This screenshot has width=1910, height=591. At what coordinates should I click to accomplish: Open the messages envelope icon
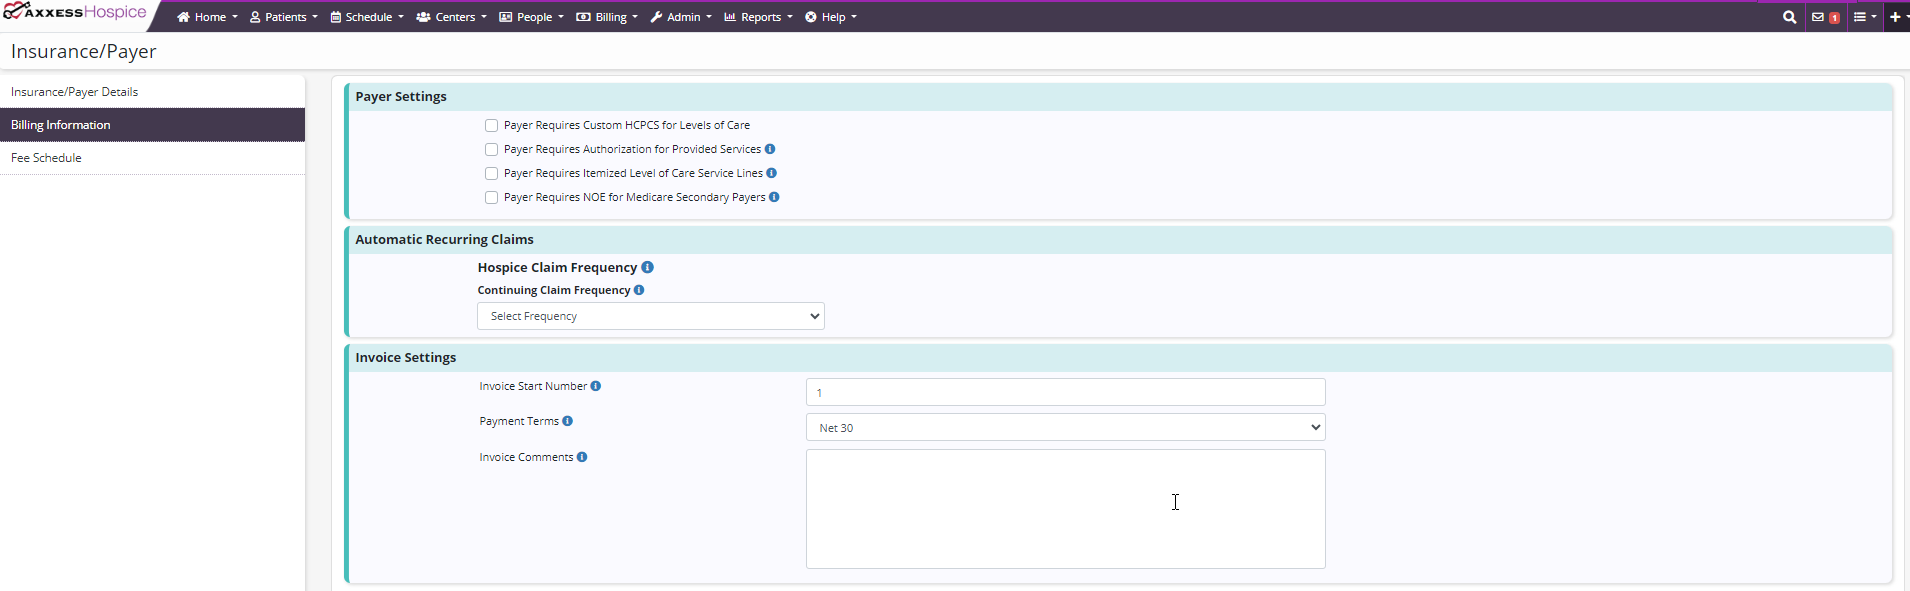tap(1818, 17)
